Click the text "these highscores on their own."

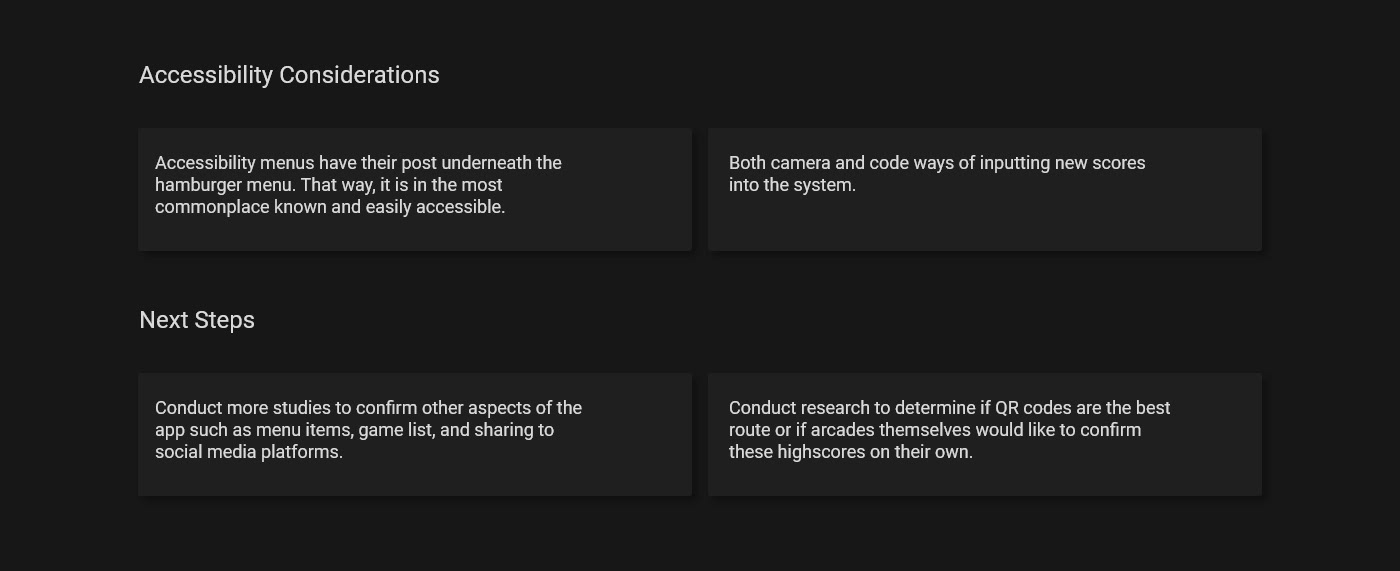point(850,452)
